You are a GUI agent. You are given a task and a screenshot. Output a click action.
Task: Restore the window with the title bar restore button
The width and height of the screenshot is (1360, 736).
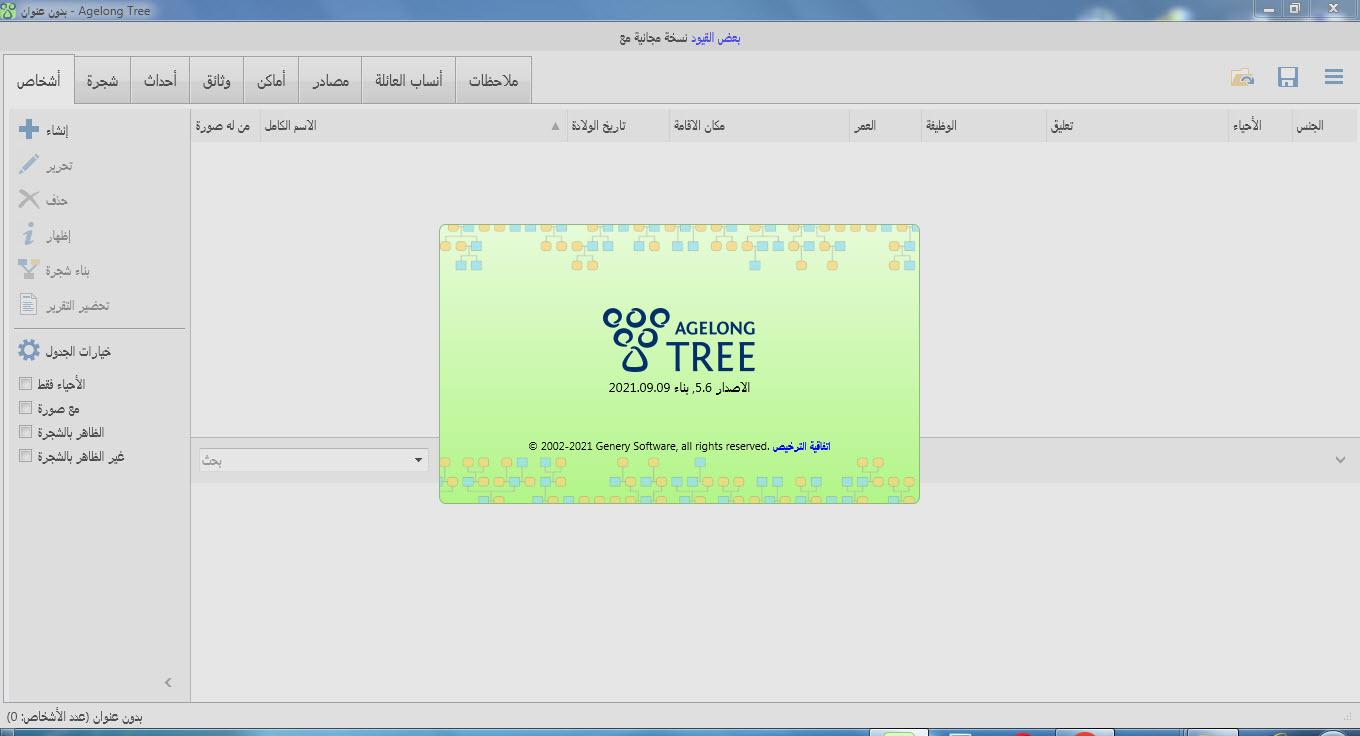coord(1294,8)
